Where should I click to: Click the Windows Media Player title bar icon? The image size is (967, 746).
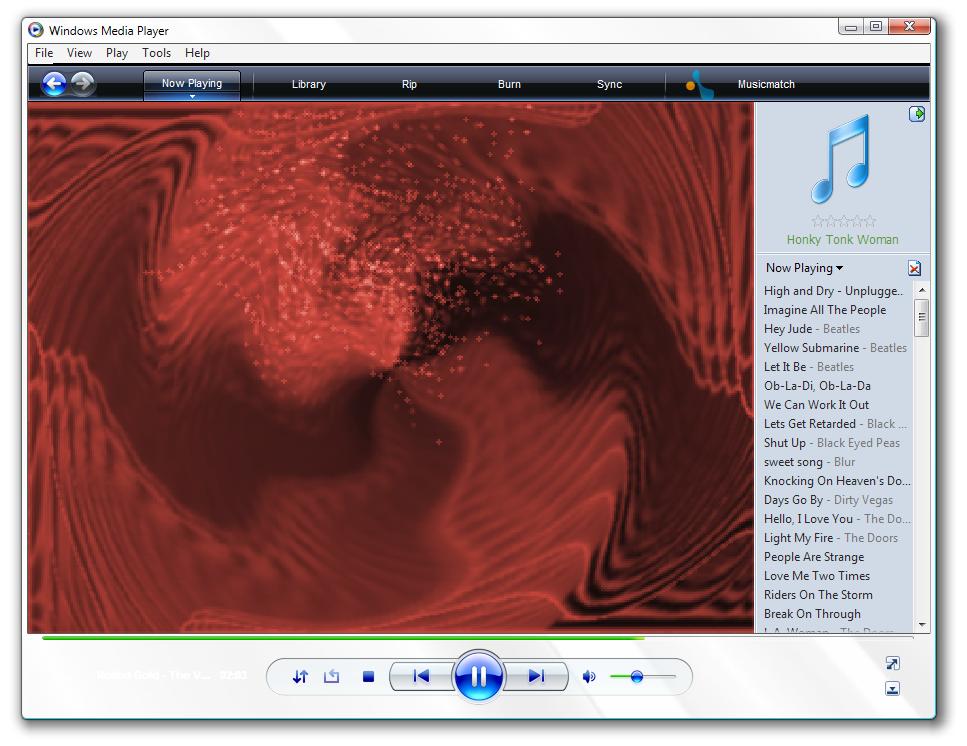(x=36, y=30)
